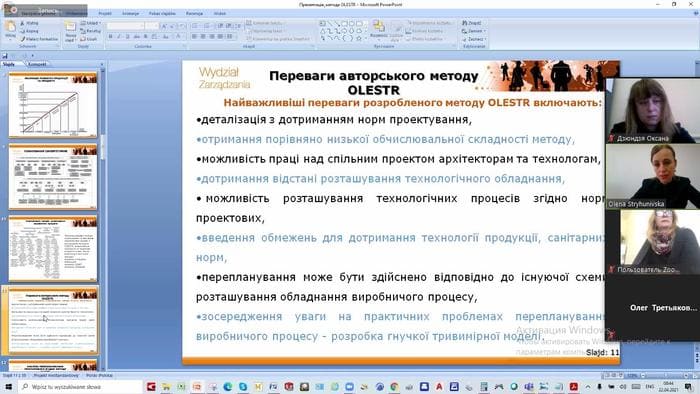Toggle strikethrough formatting
The width and height of the screenshot is (700, 394).
click(136, 37)
